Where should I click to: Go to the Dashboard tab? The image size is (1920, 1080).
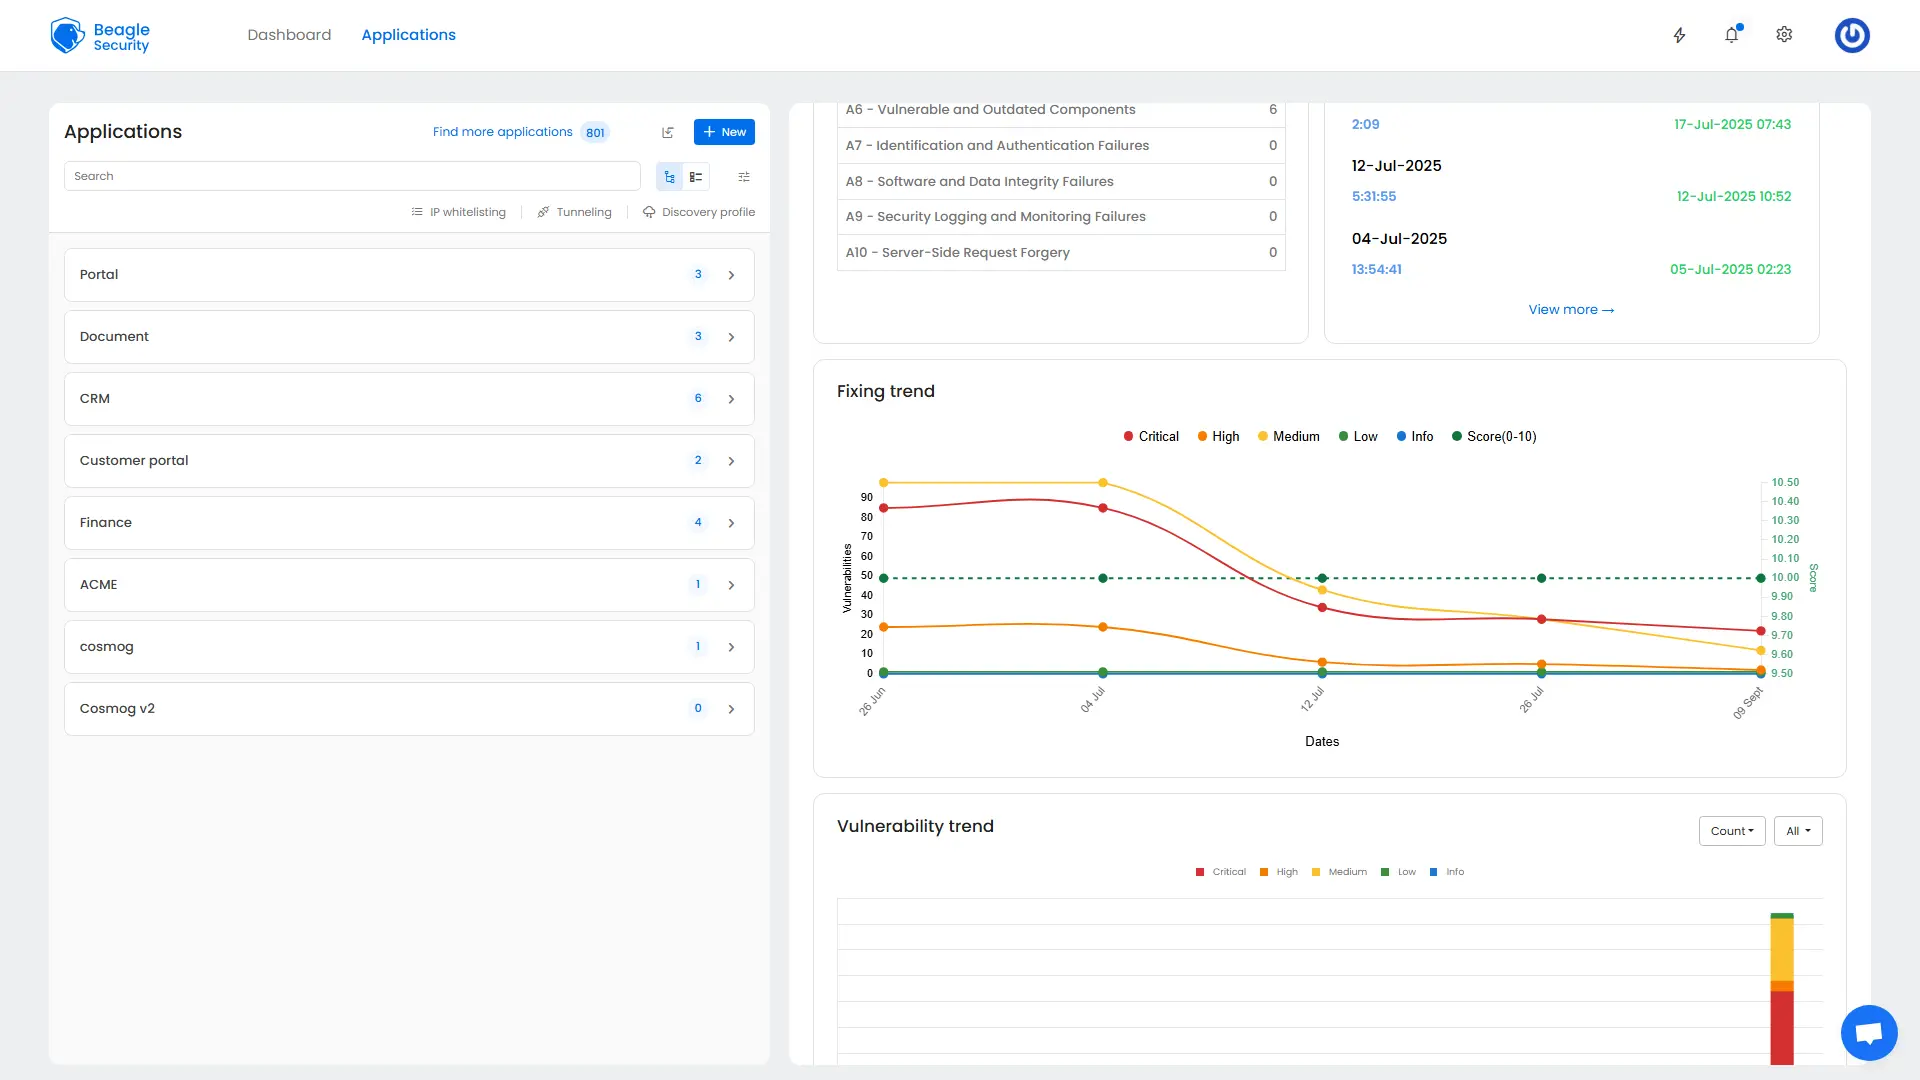(x=289, y=35)
